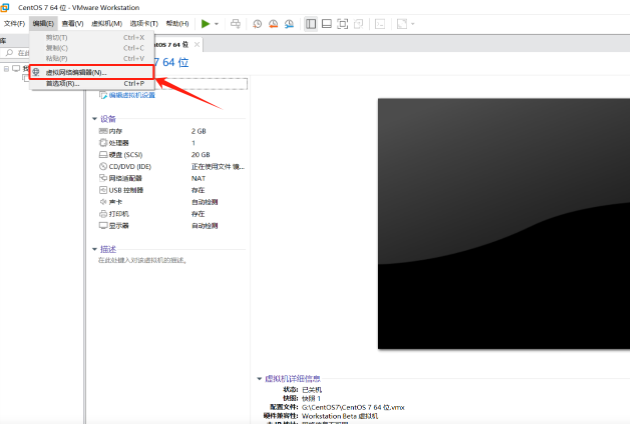Toggle the library sidebar view icon
Viewport: 630px width, 433px height.
point(311,24)
